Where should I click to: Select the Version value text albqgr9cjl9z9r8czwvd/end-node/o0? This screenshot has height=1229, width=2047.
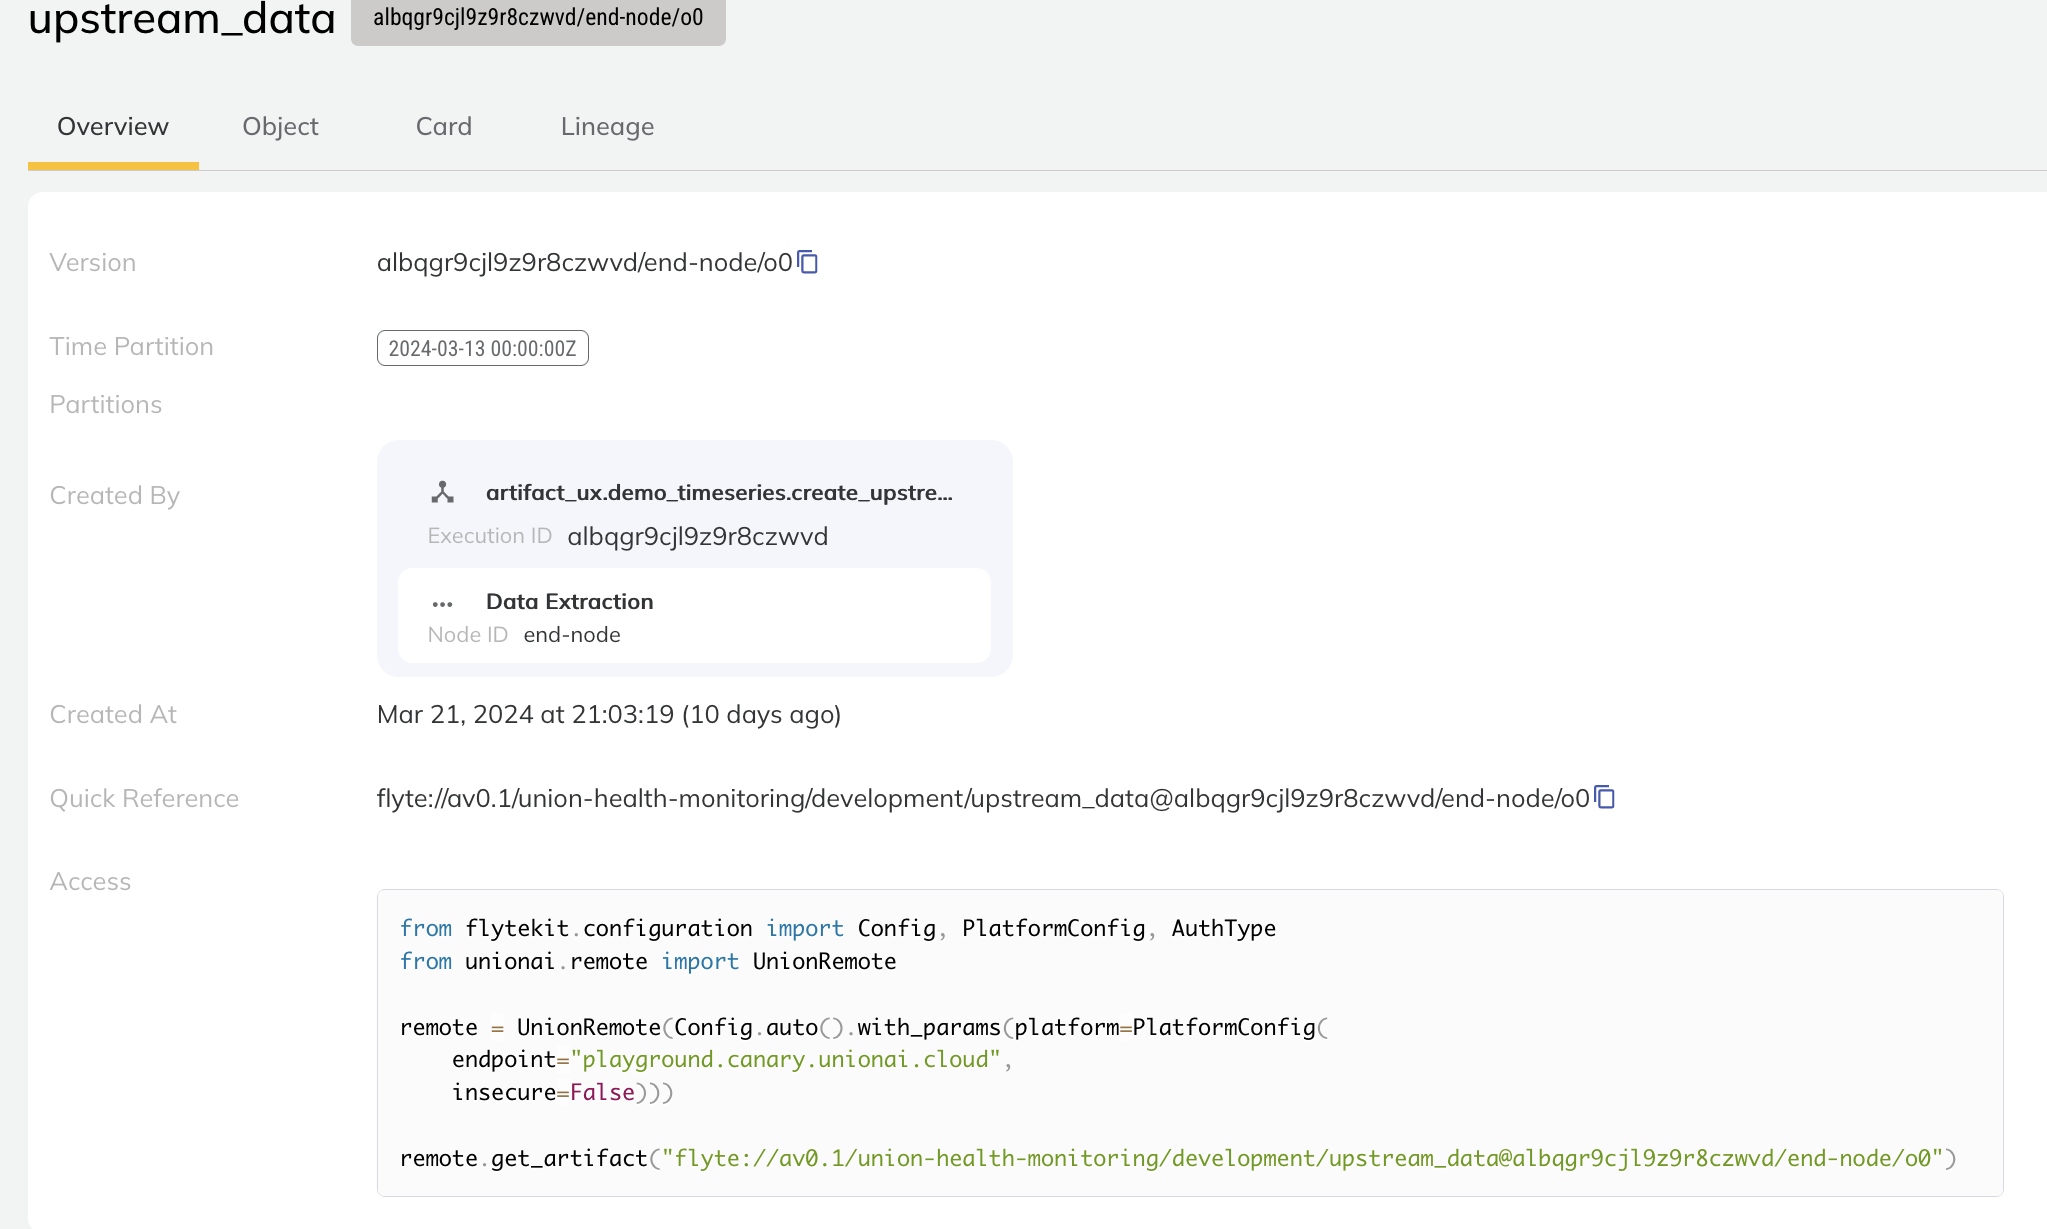click(x=584, y=262)
